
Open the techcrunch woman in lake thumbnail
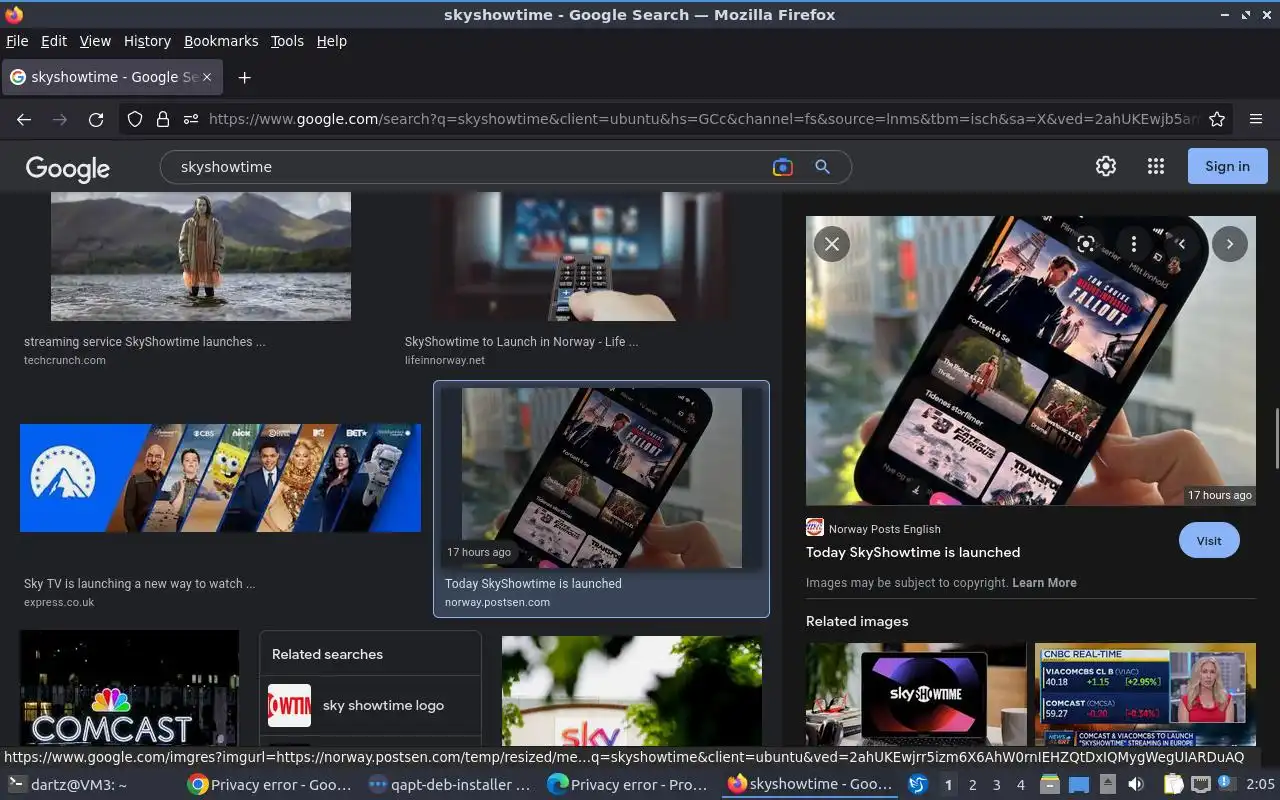201,256
